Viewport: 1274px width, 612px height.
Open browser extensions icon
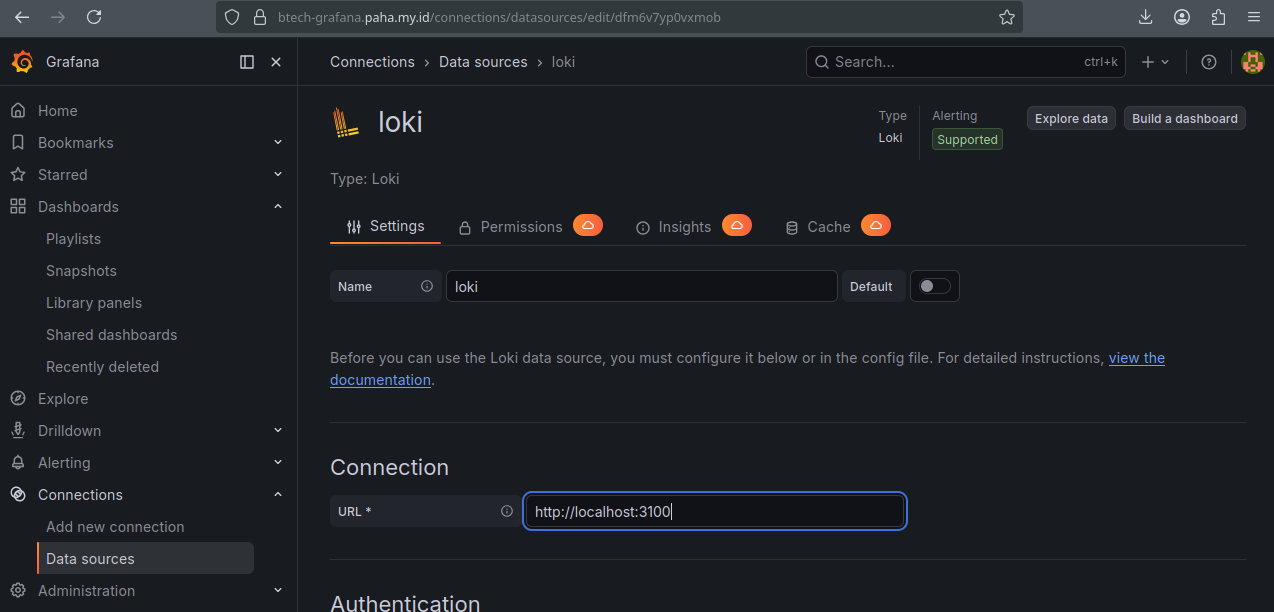(1218, 17)
